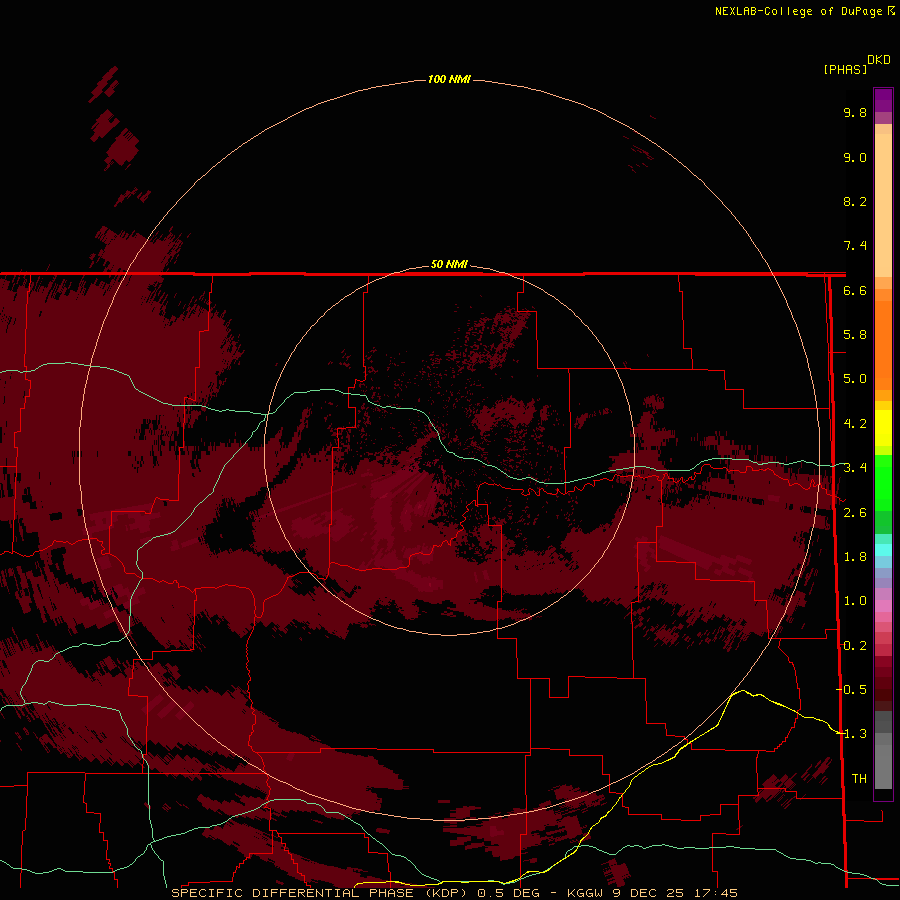Image resolution: width=900 pixels, height=900 pixels.
Task: Click the -0.5 value on the color scale
Action: click(x=851, y=690)
